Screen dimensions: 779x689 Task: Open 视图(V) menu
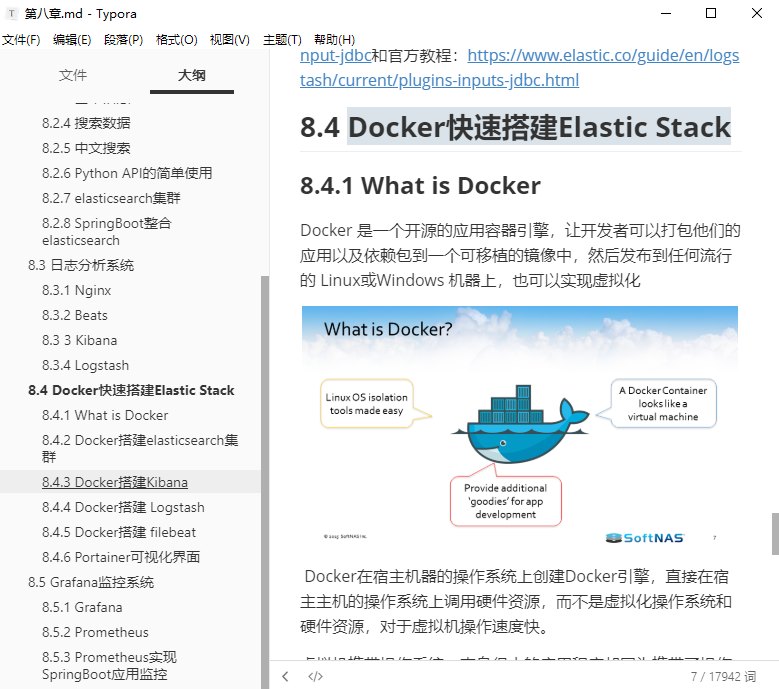coord(230,40)
